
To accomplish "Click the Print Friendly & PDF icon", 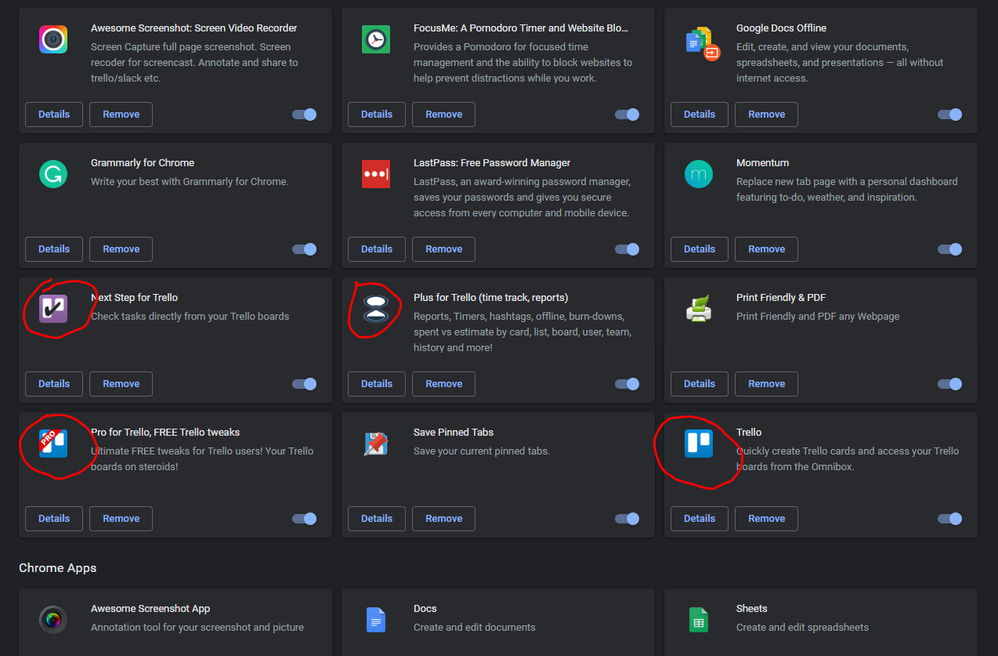I will [698, 309].
